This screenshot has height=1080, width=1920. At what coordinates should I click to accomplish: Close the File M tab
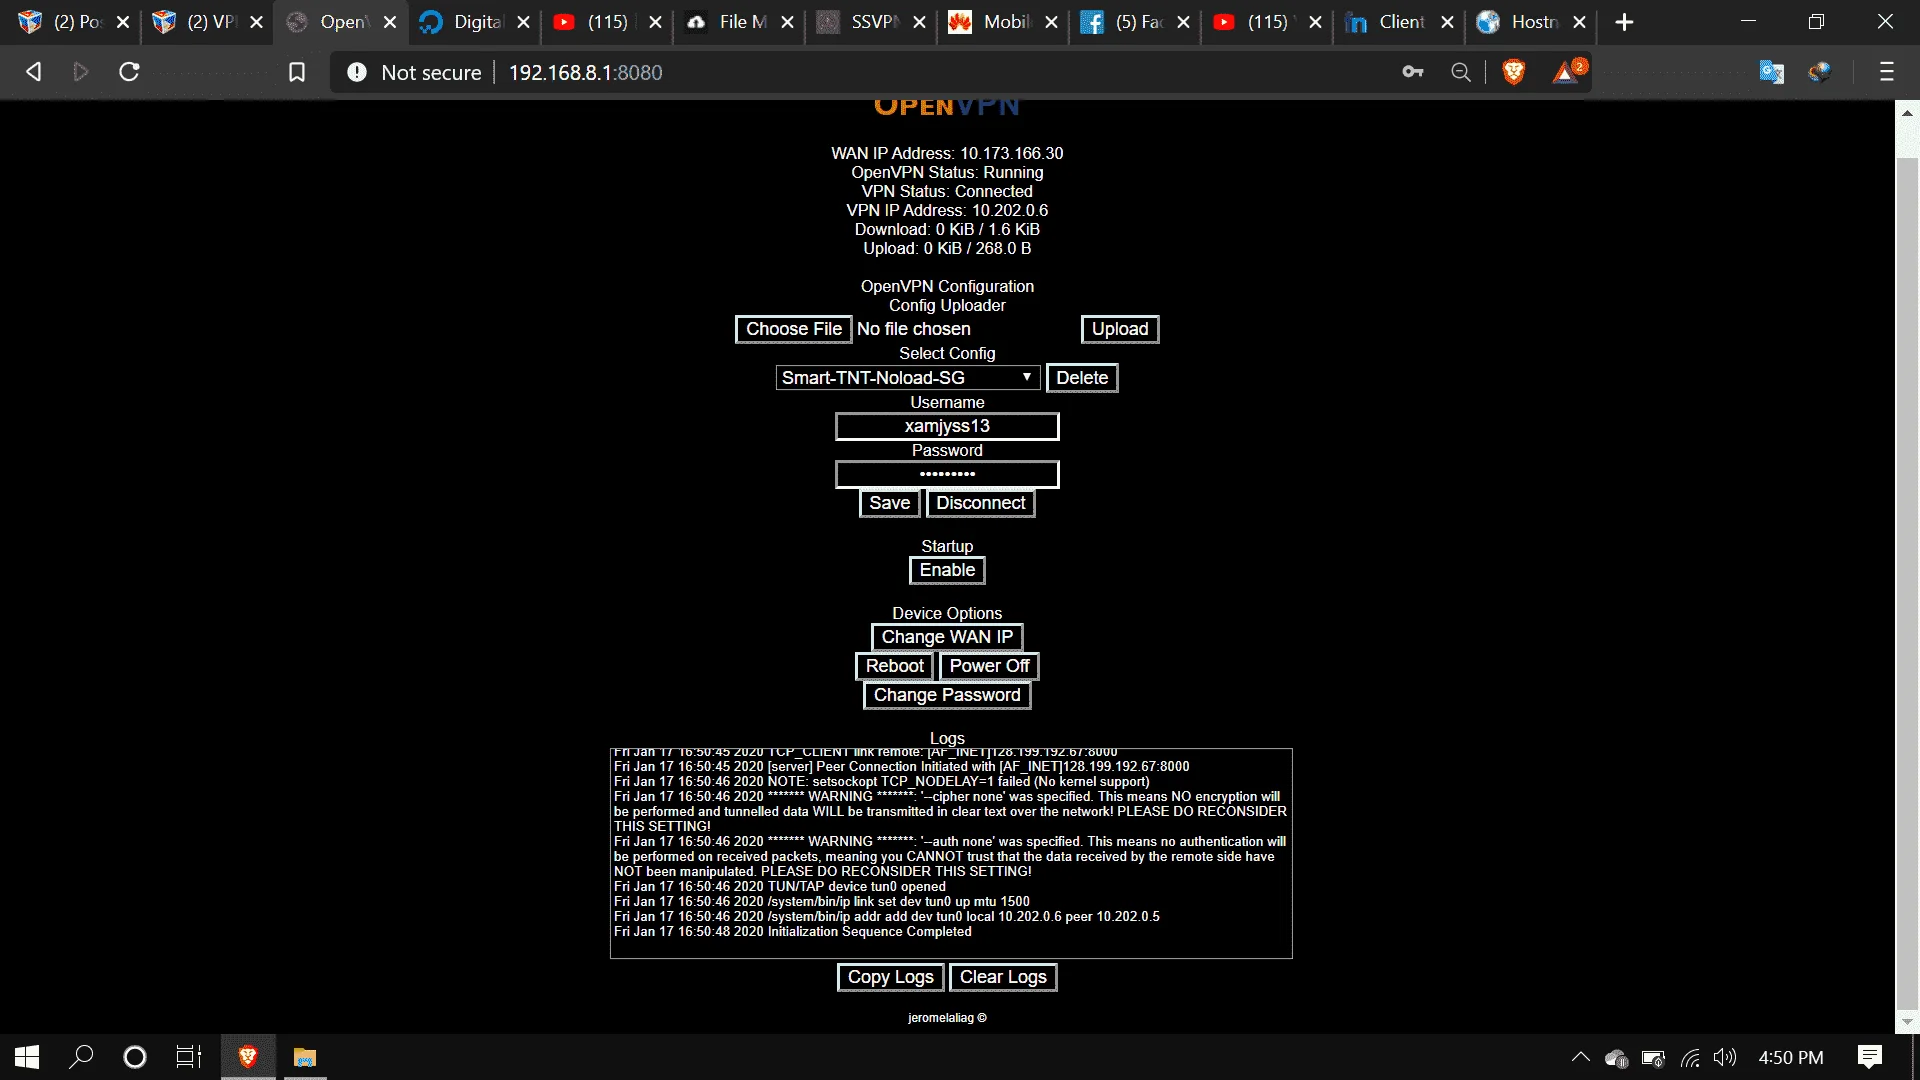787,22
